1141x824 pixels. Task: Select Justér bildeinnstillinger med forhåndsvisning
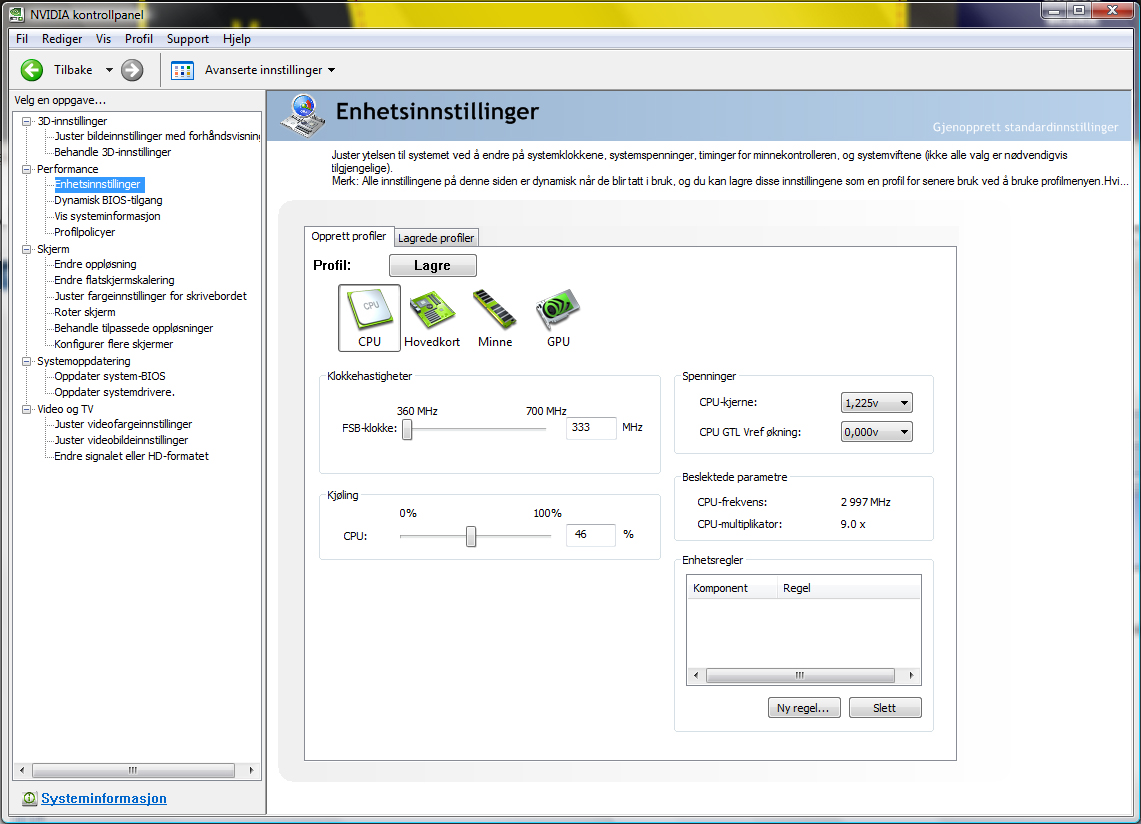click(x=157, y=136)
